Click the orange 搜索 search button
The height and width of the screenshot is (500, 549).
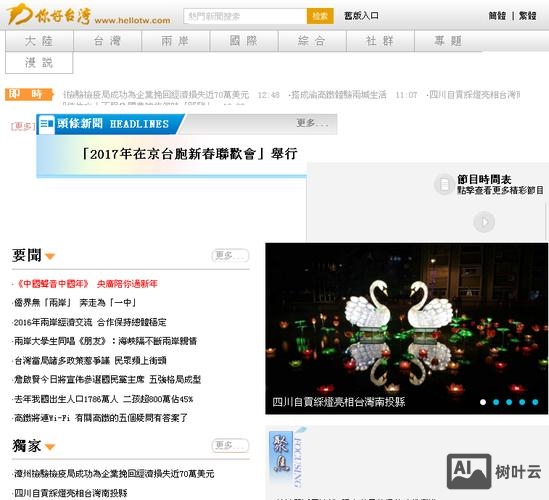320,16
